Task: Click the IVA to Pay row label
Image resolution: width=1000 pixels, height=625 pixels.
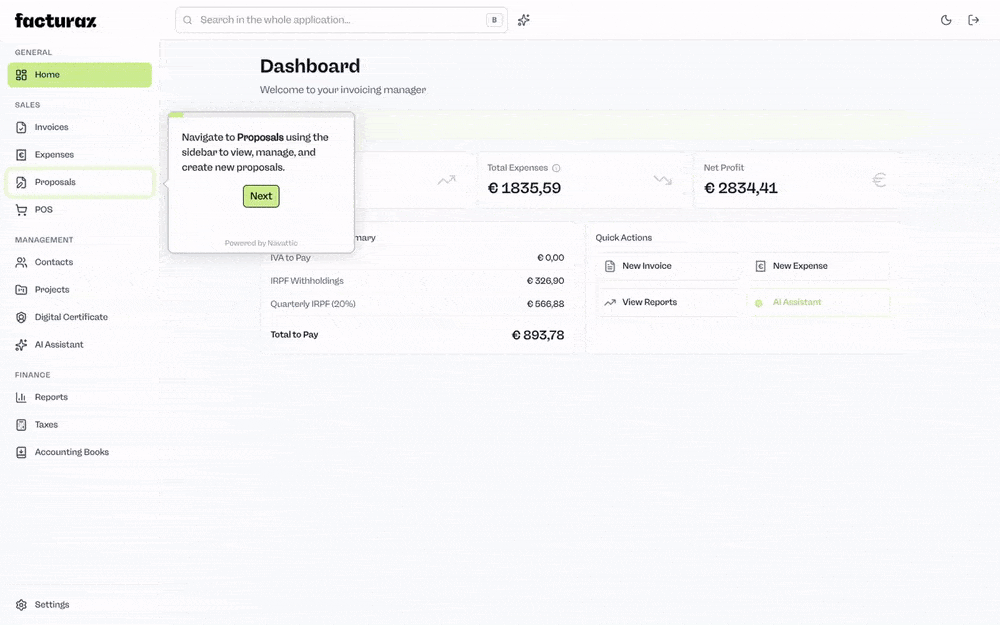Action: pos(290,258)
